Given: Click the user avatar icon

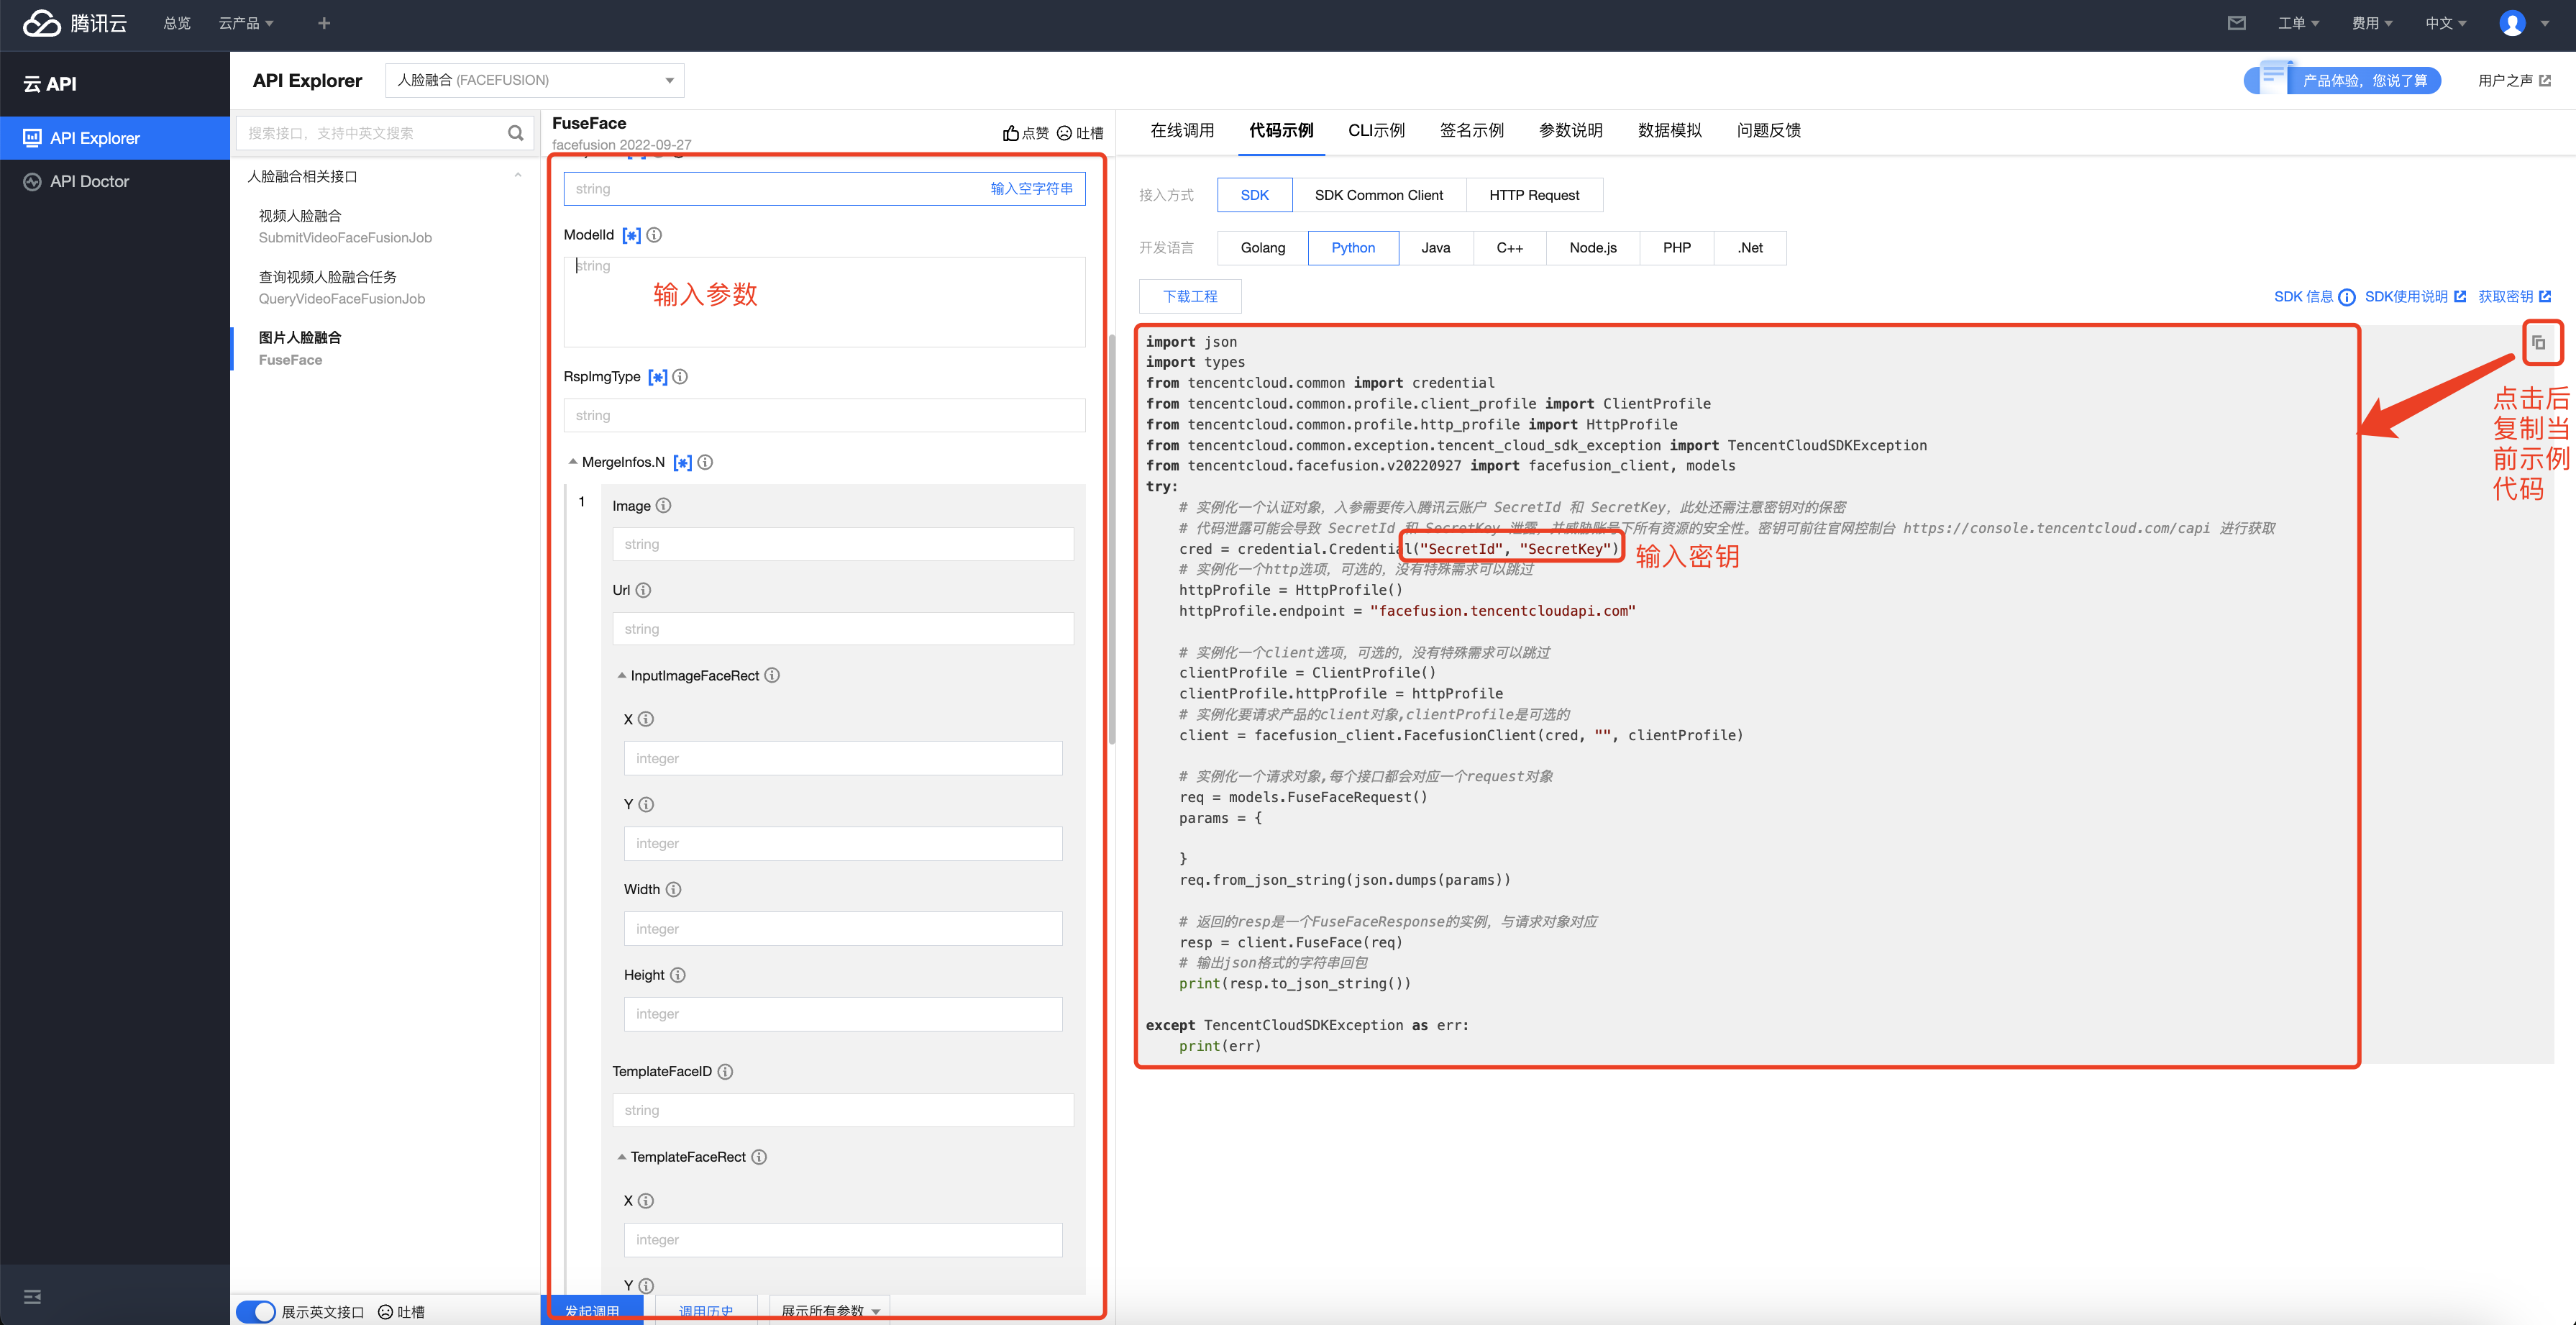Looking at the screenshot, I should pos(2511,23).
